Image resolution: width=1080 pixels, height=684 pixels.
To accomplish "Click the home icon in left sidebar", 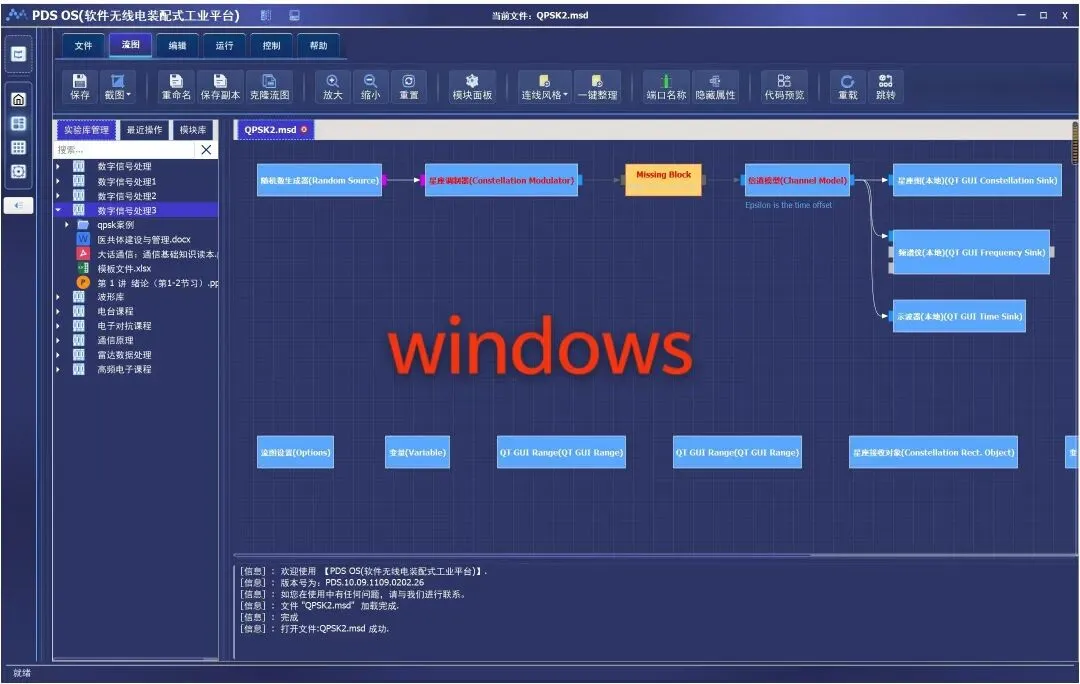I will point(19,99).
